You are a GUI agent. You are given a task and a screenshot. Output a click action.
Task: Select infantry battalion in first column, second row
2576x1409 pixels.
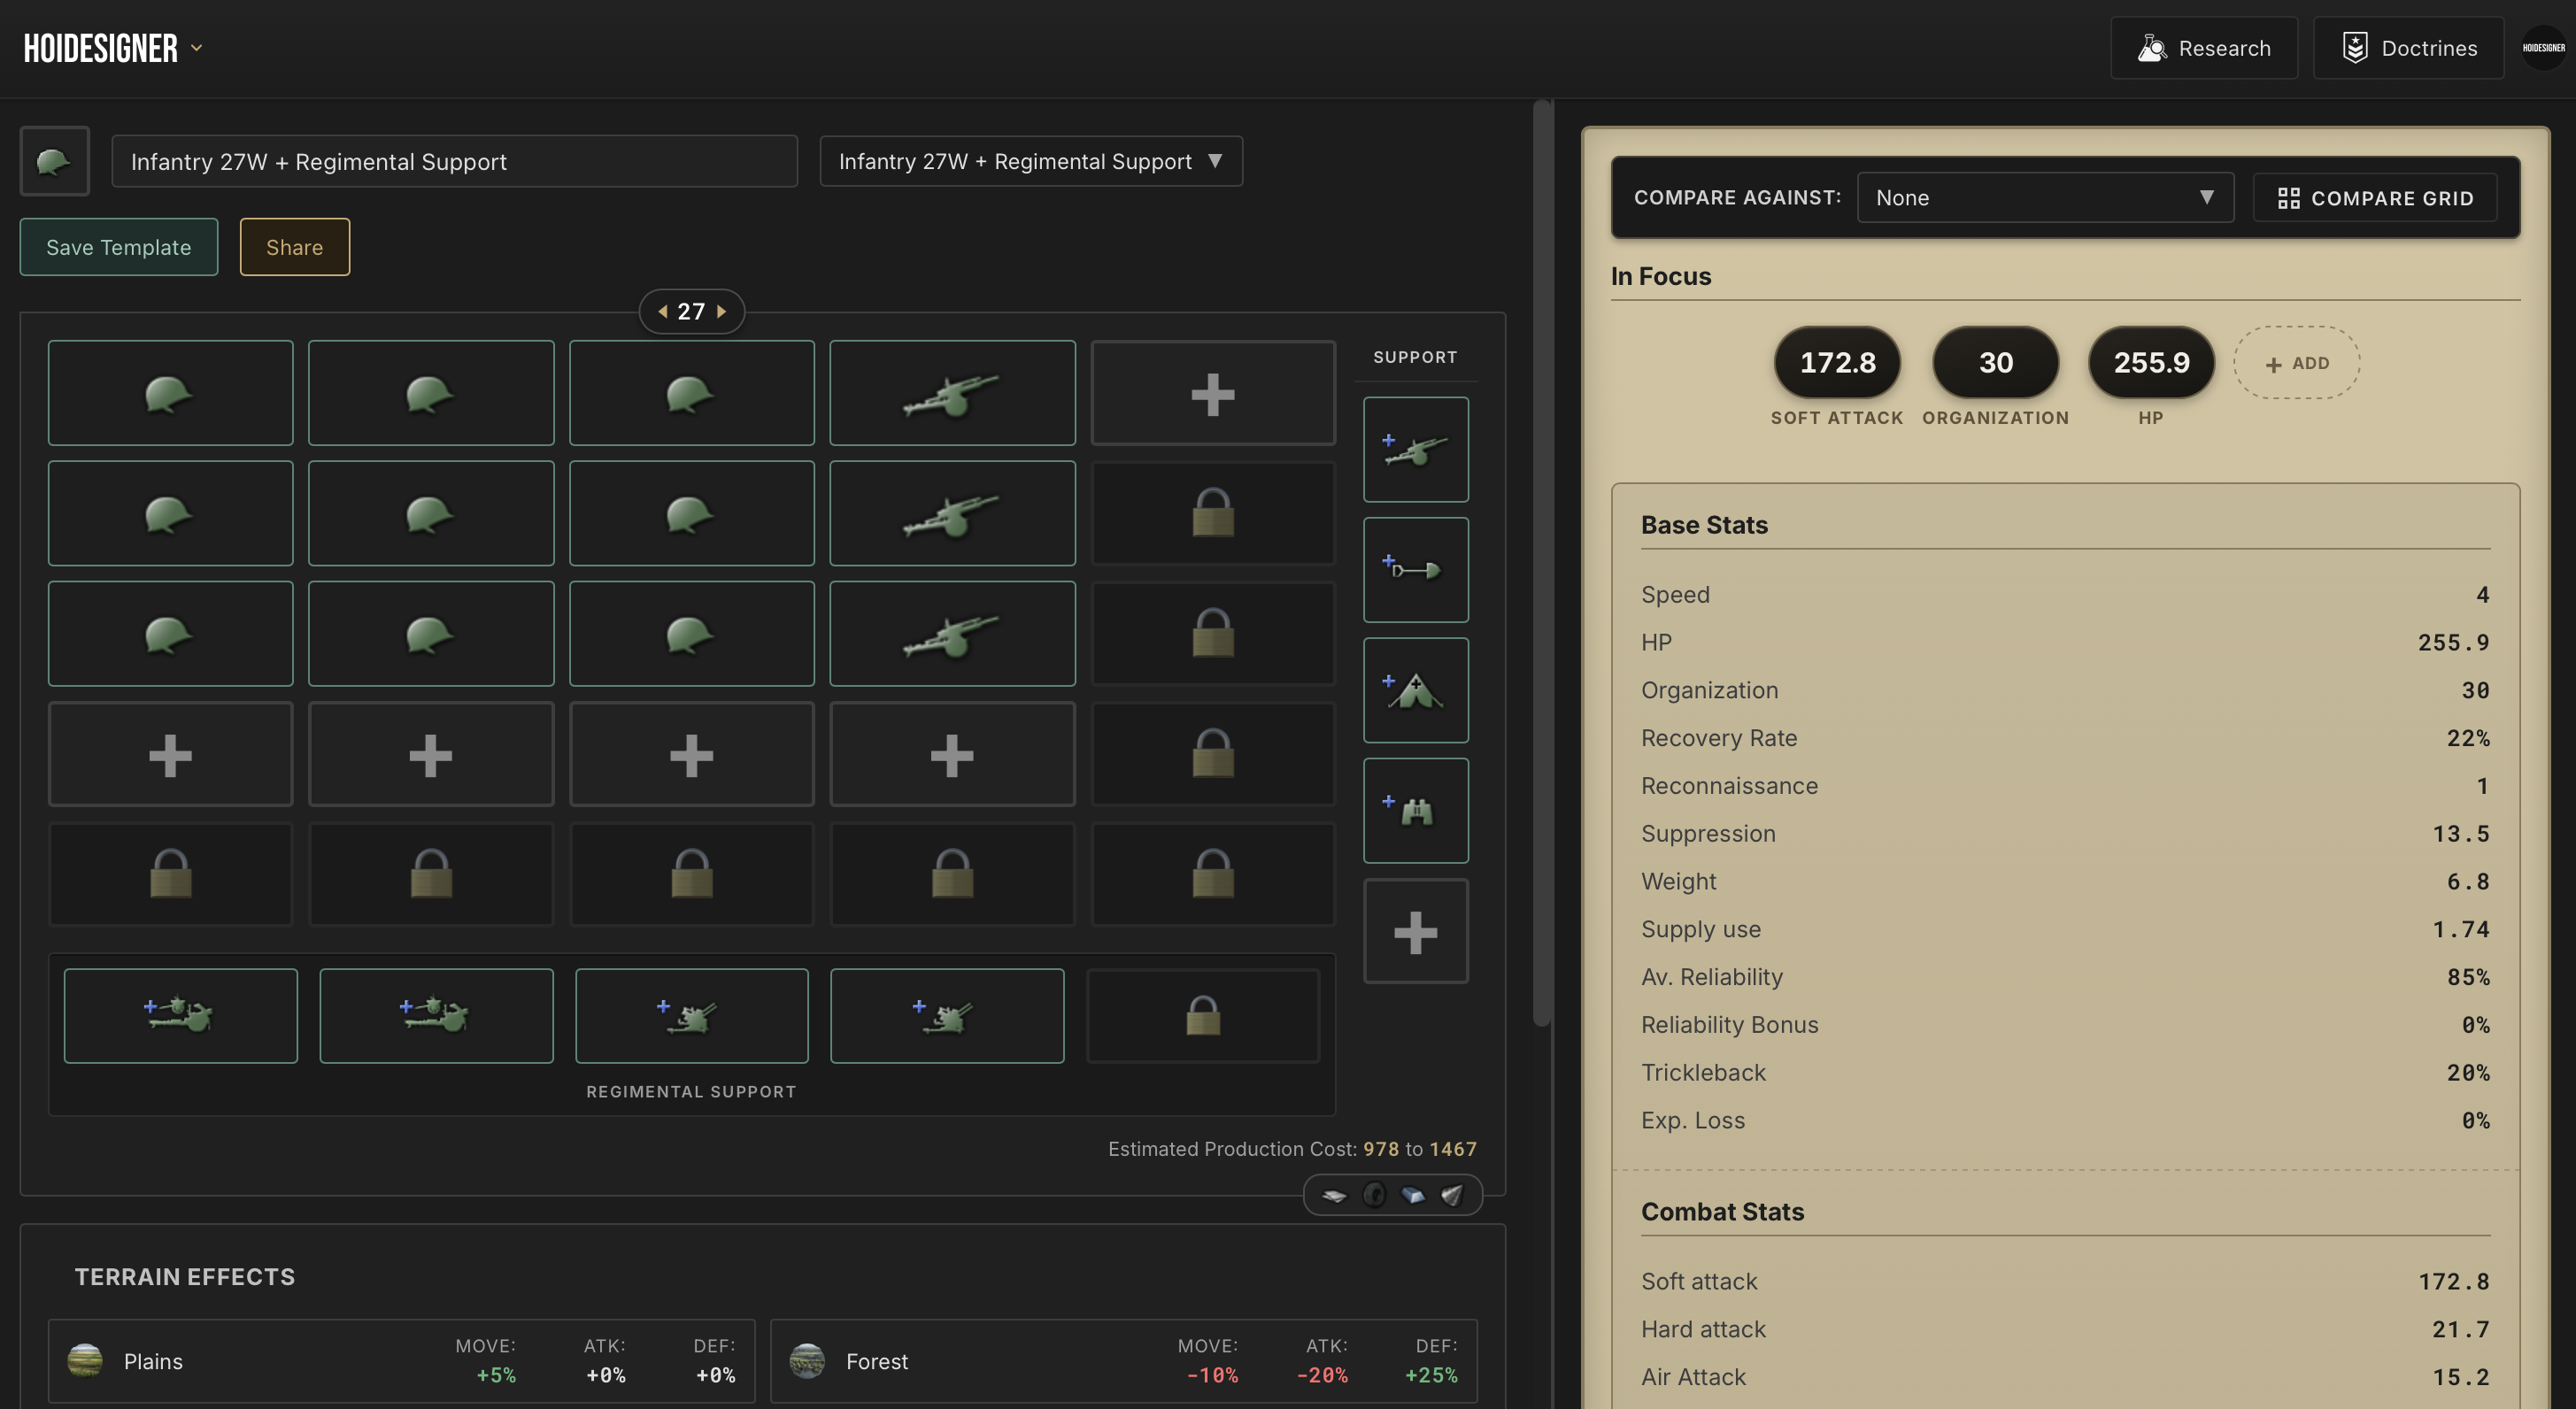171,513
